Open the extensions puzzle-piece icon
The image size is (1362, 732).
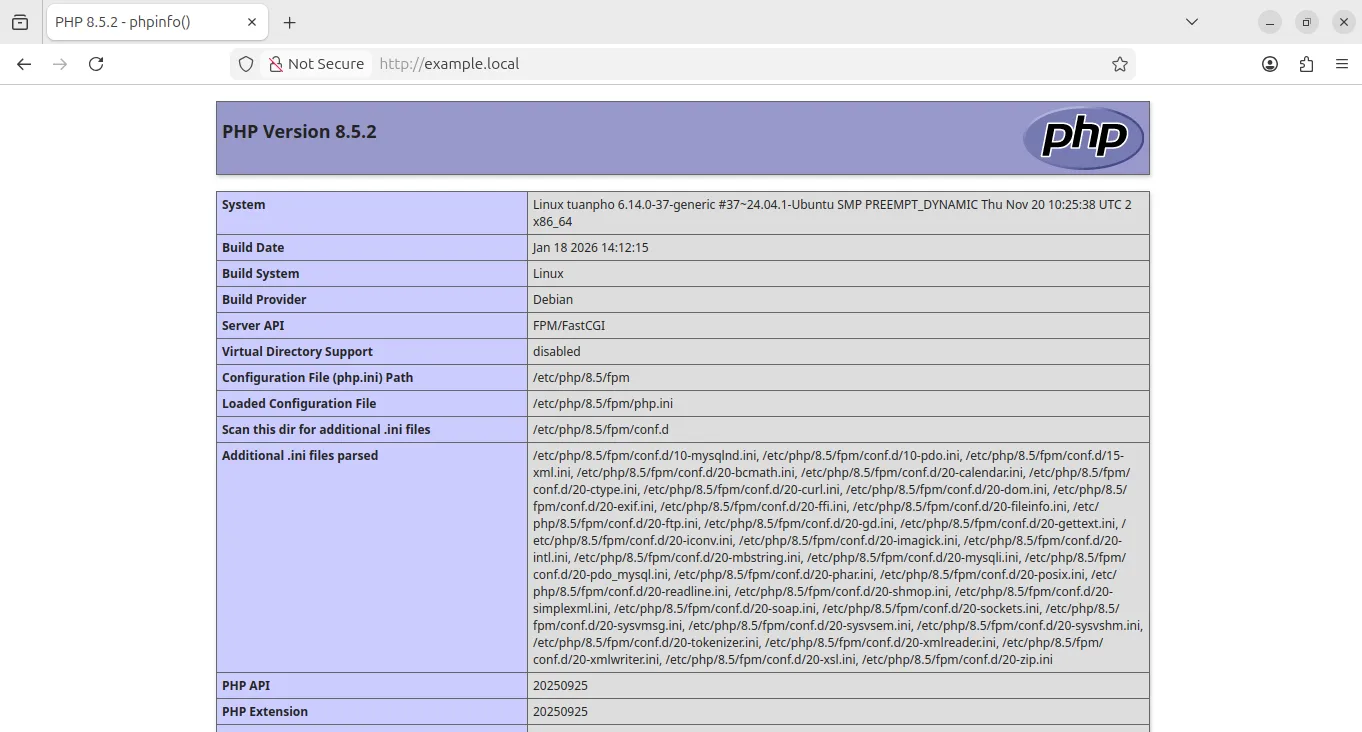pyautogui.click(x=1306, y=63)
